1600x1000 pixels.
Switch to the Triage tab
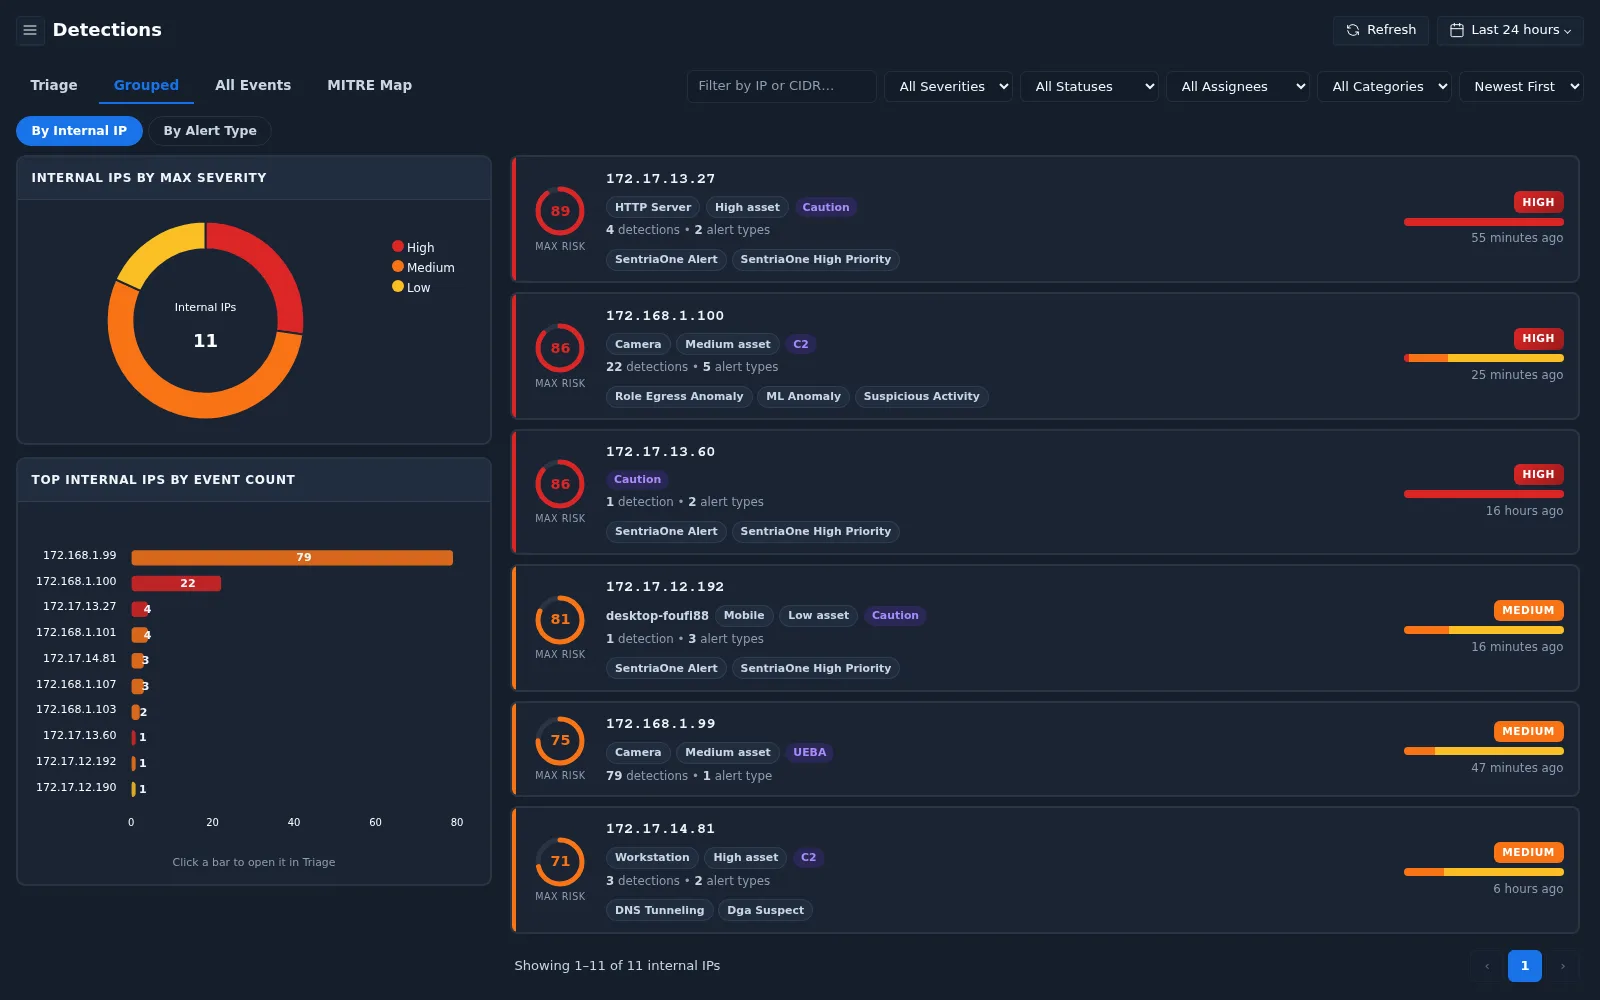[54, 85]
